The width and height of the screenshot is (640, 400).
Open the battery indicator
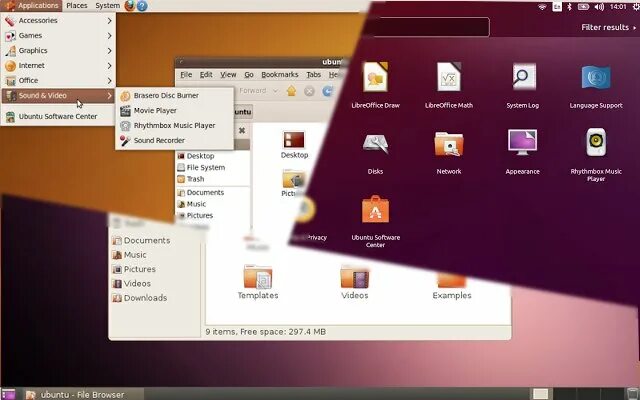click(583, 7)
